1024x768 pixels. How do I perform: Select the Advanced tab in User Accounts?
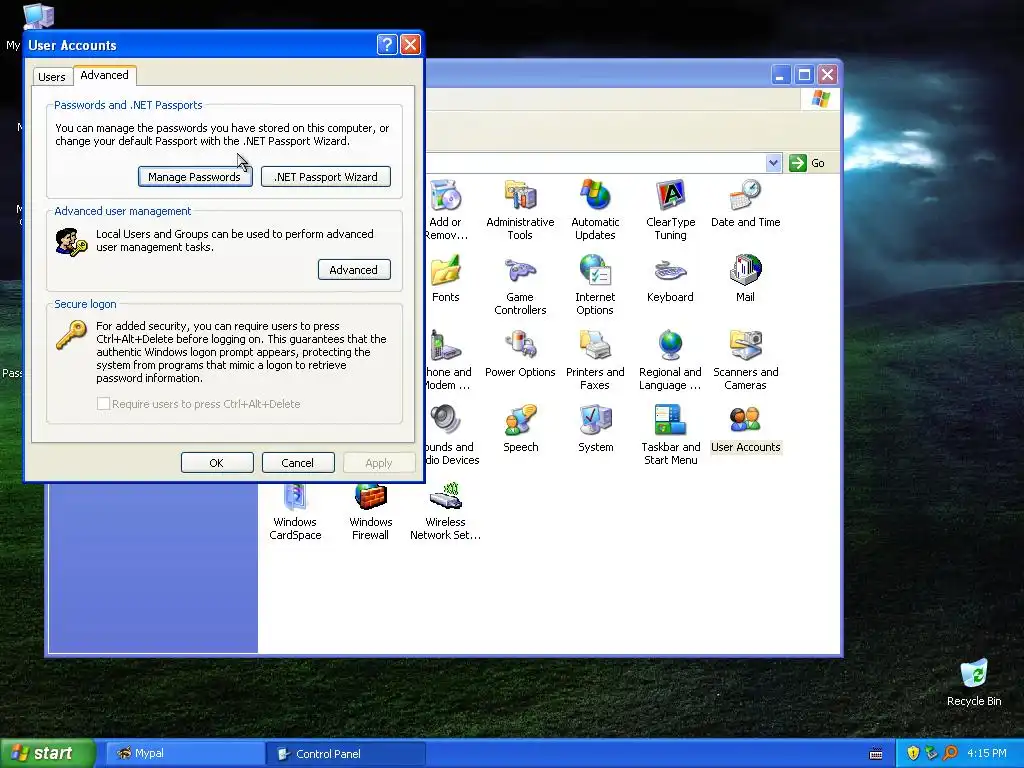click(104, 75)
